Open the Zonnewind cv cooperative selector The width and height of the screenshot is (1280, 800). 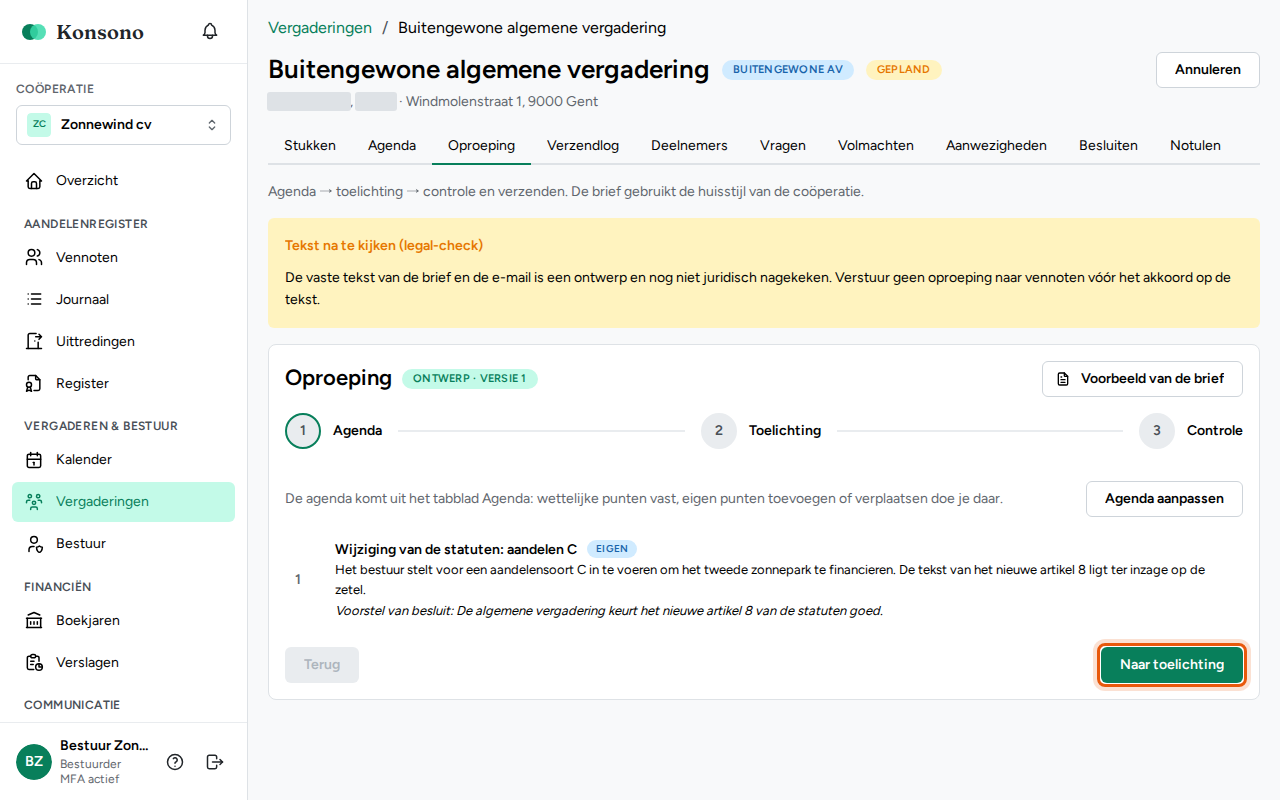click(123, 125)
